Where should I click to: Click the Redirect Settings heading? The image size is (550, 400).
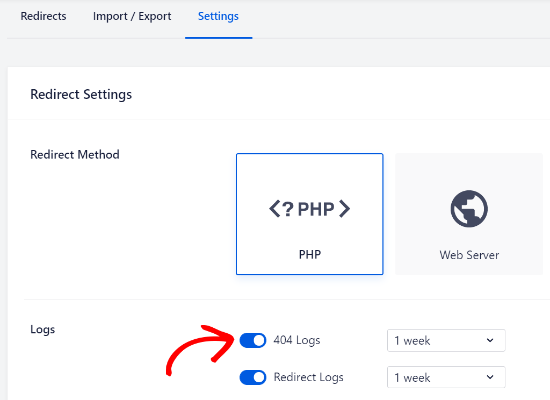[81, 94]
